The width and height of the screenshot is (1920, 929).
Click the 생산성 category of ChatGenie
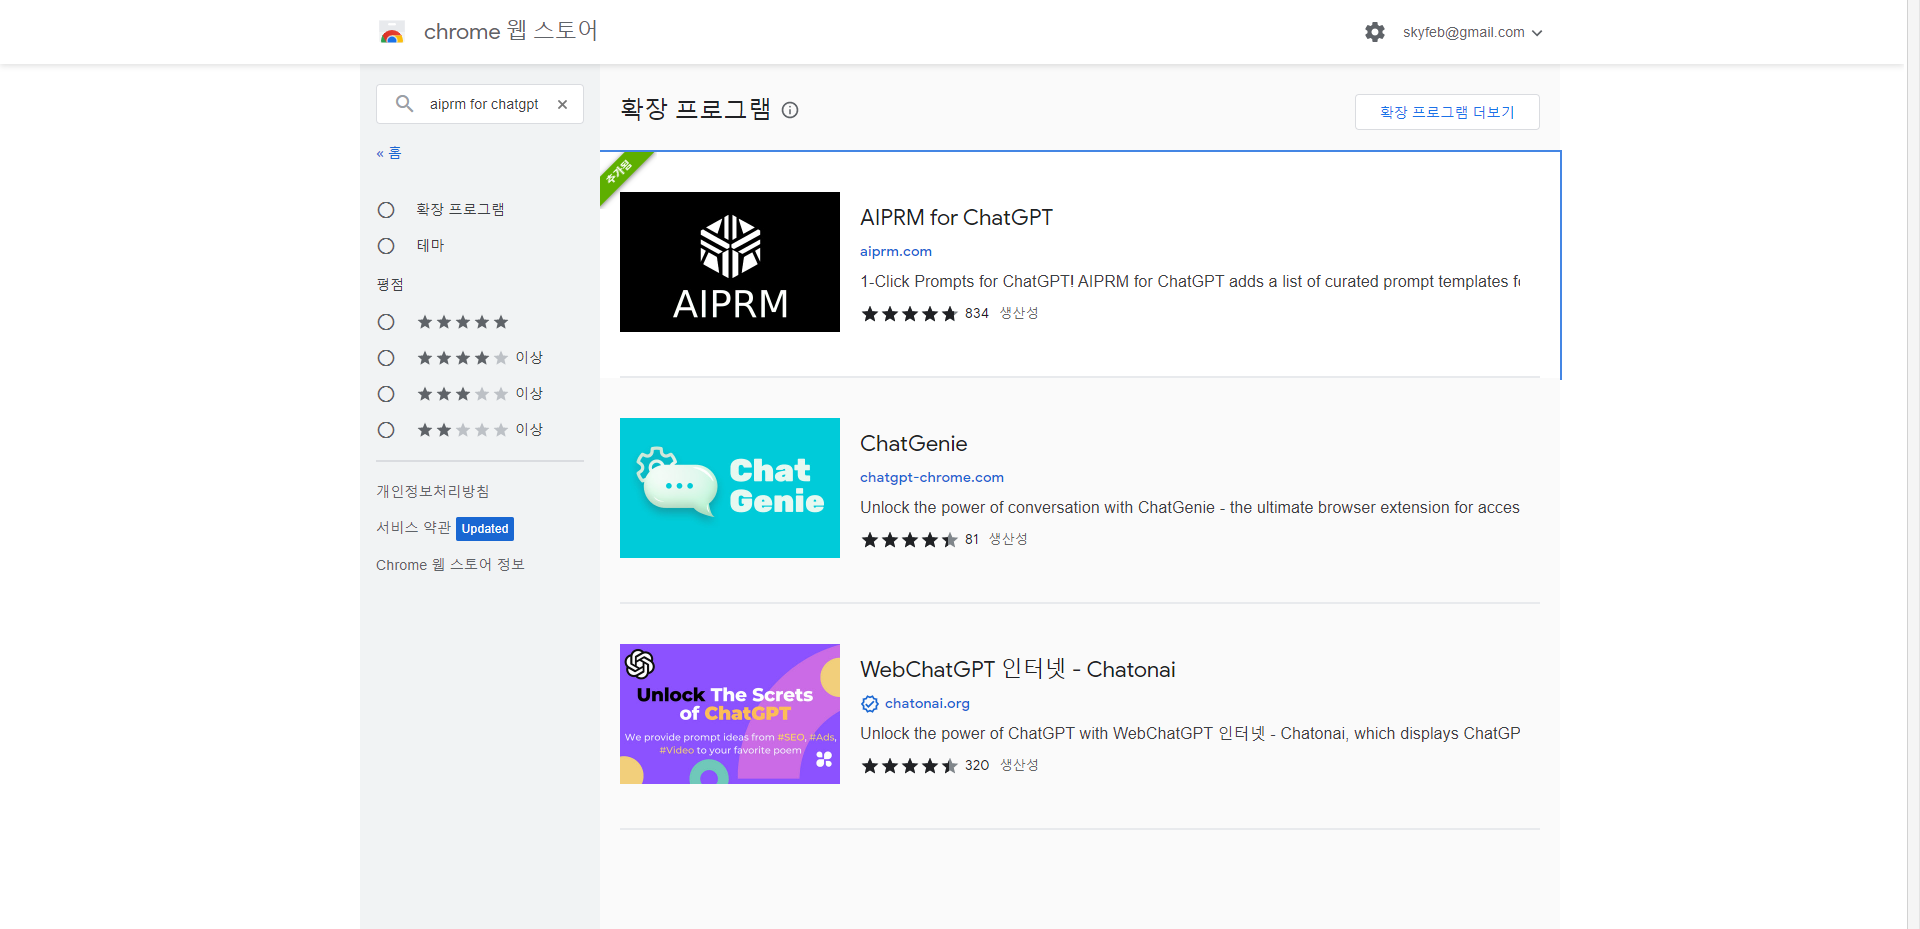pyautogui.click(x=1008, y=539)
